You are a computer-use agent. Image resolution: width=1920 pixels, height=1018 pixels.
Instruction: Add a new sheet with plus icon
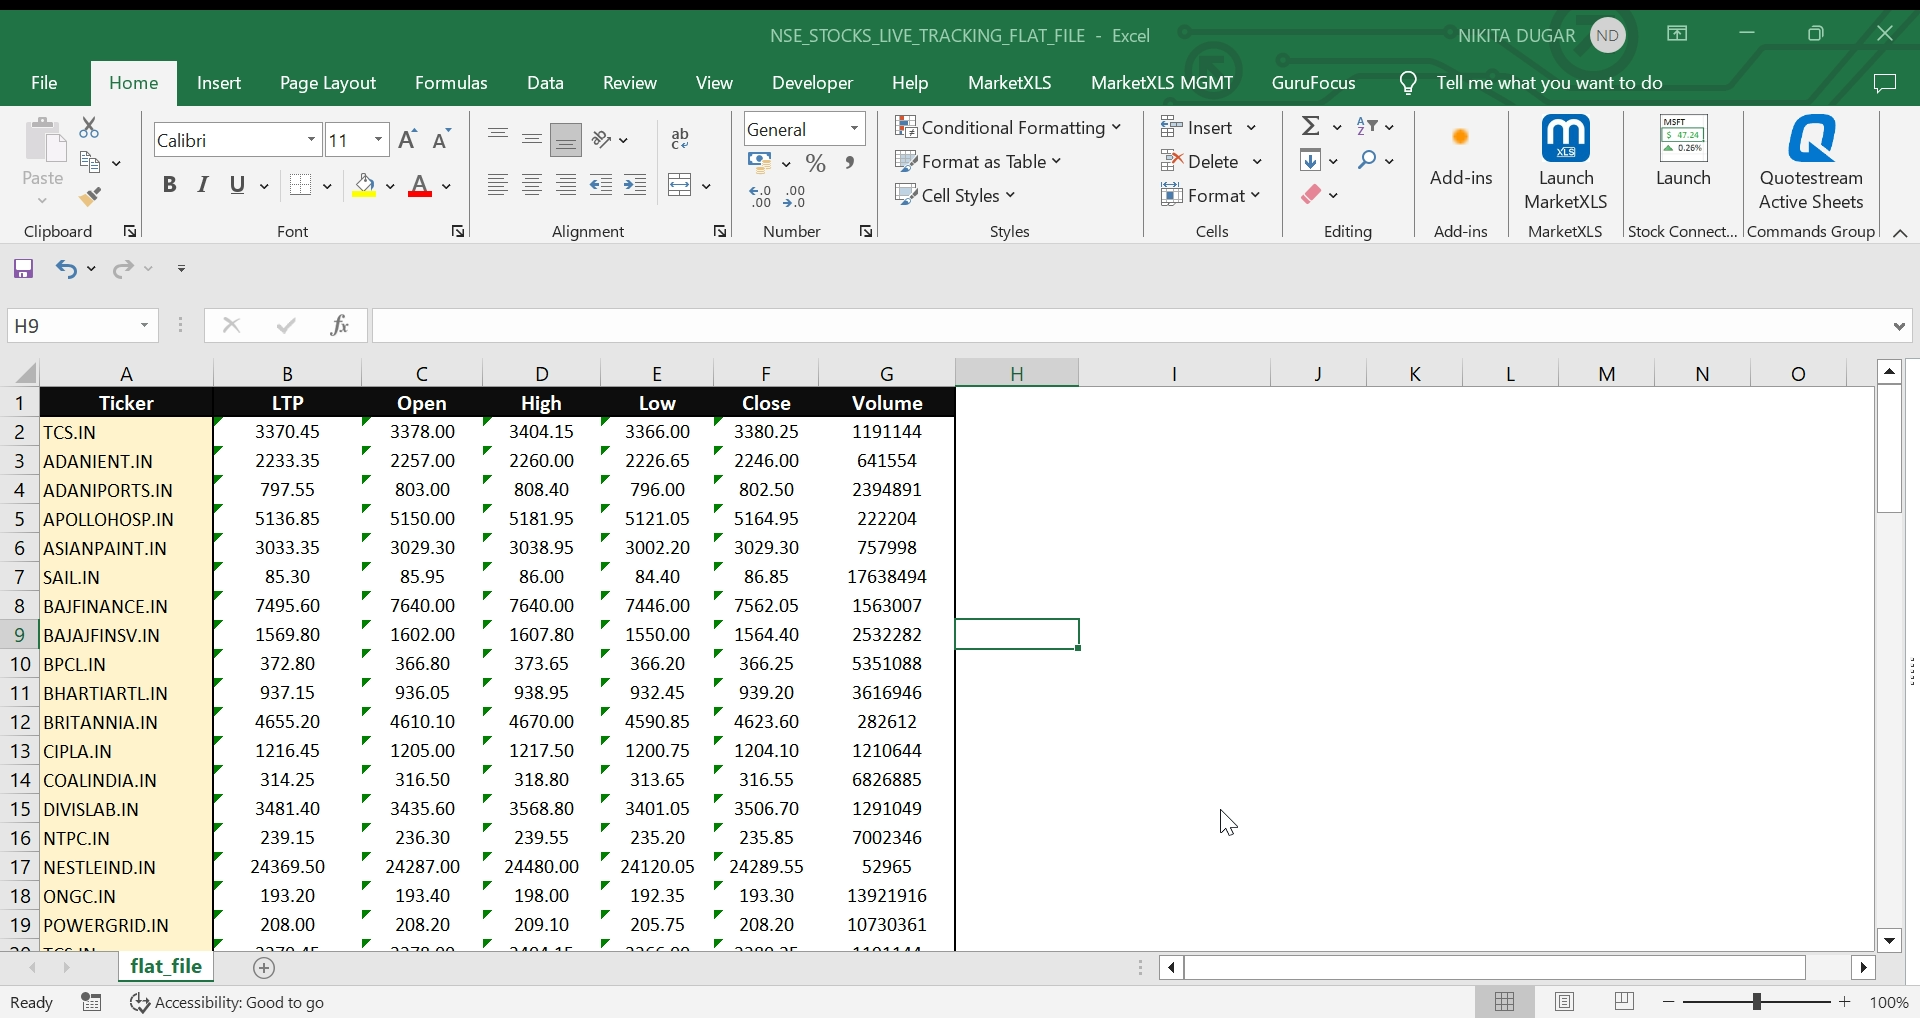(264, 967)
